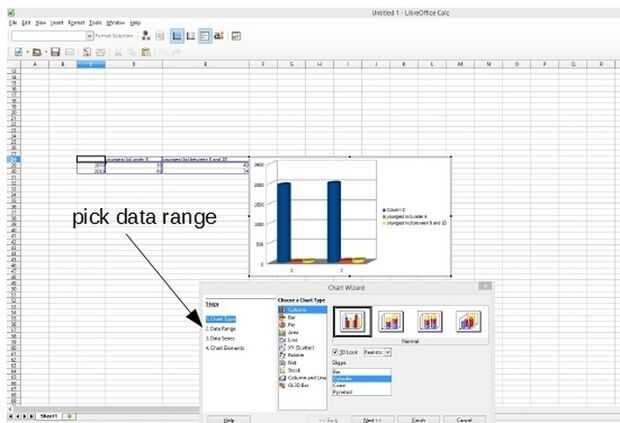
Task: Open dropdown arrow next to Open icon
Action: coord(46,52)
